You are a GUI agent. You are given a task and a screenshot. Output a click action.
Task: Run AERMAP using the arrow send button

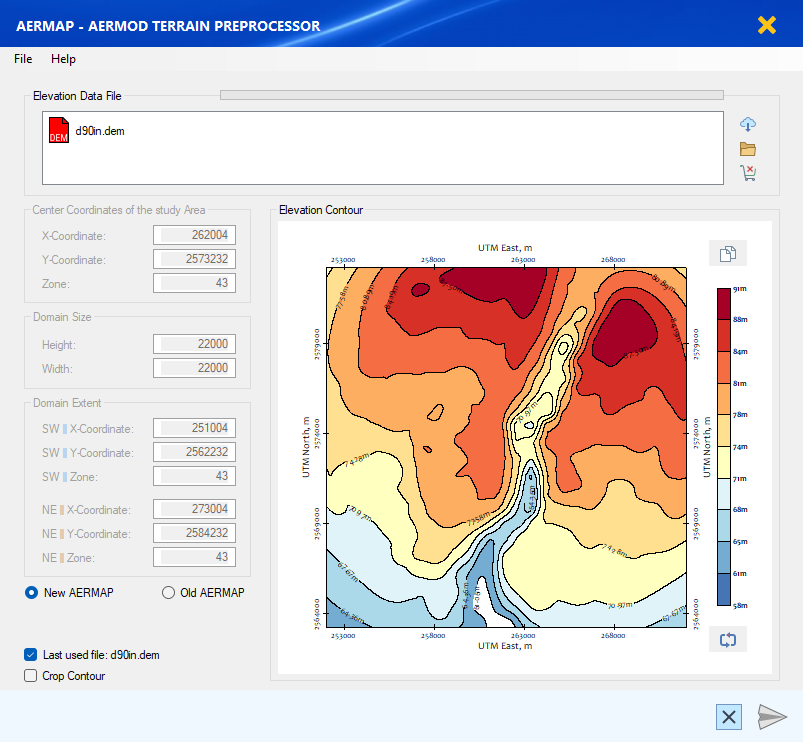click(772, 716)
